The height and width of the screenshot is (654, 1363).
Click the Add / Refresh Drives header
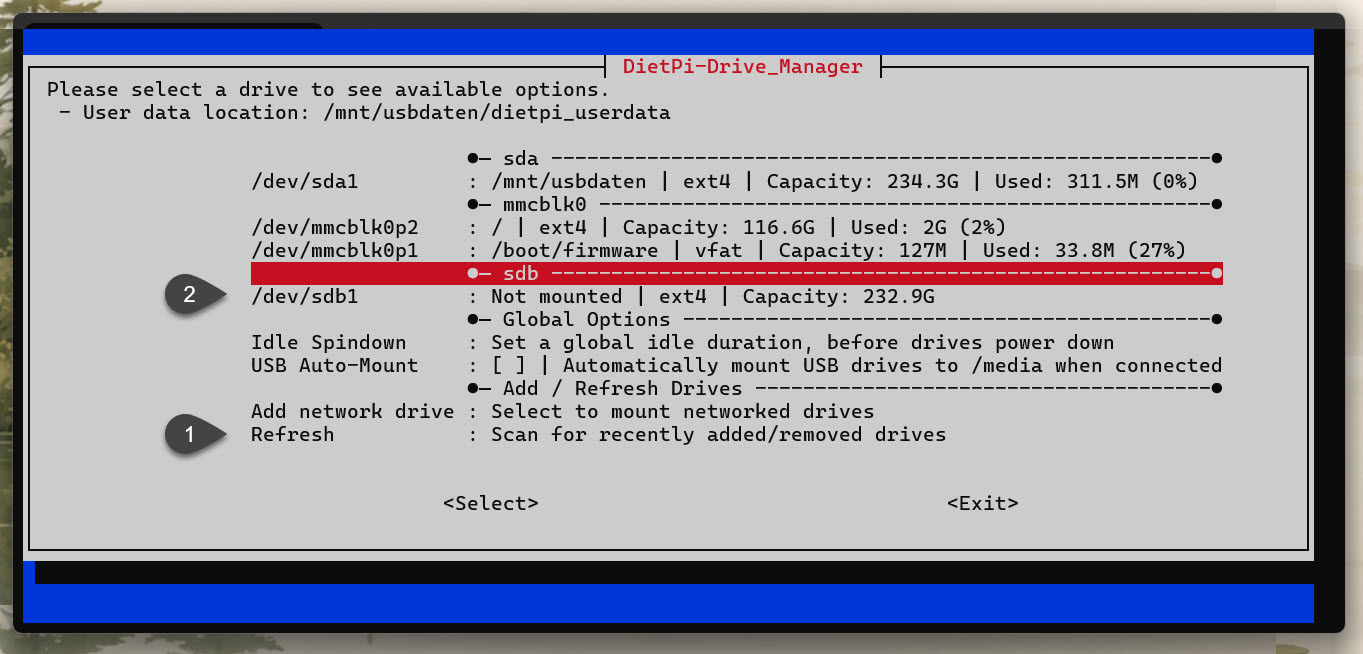[844, 389]
